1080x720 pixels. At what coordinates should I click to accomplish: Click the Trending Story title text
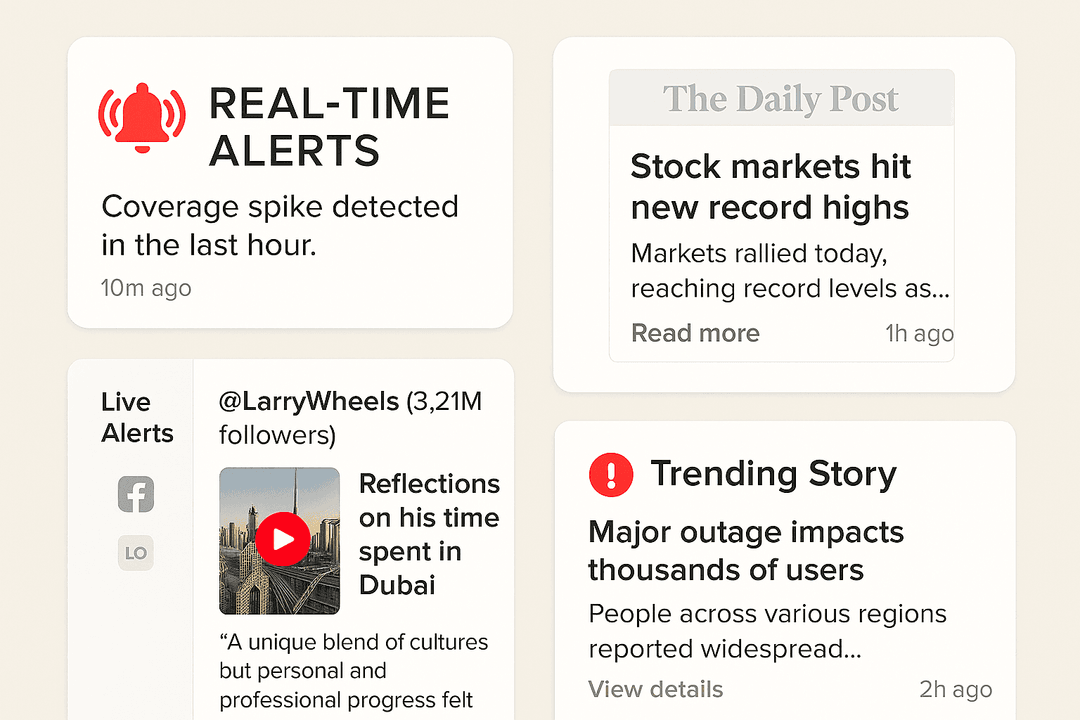click(773, 474)
